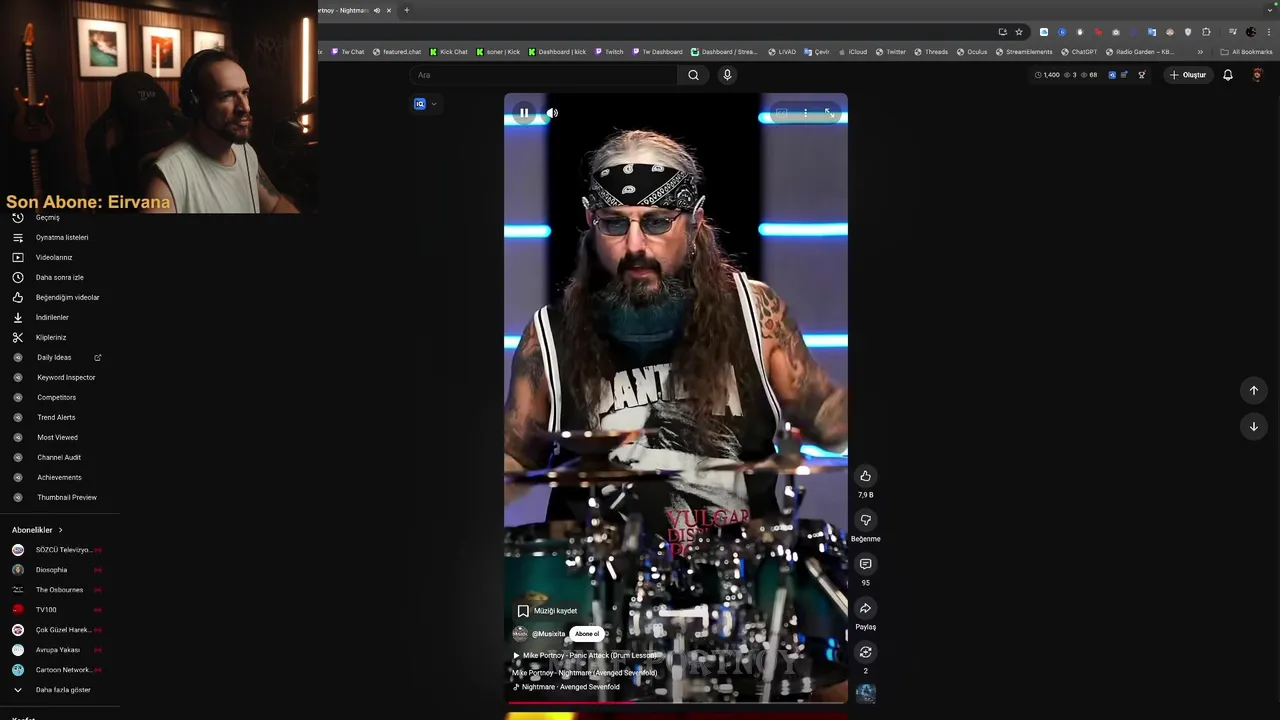Dislike the short (Beğenme)

[x=865, y=520]
